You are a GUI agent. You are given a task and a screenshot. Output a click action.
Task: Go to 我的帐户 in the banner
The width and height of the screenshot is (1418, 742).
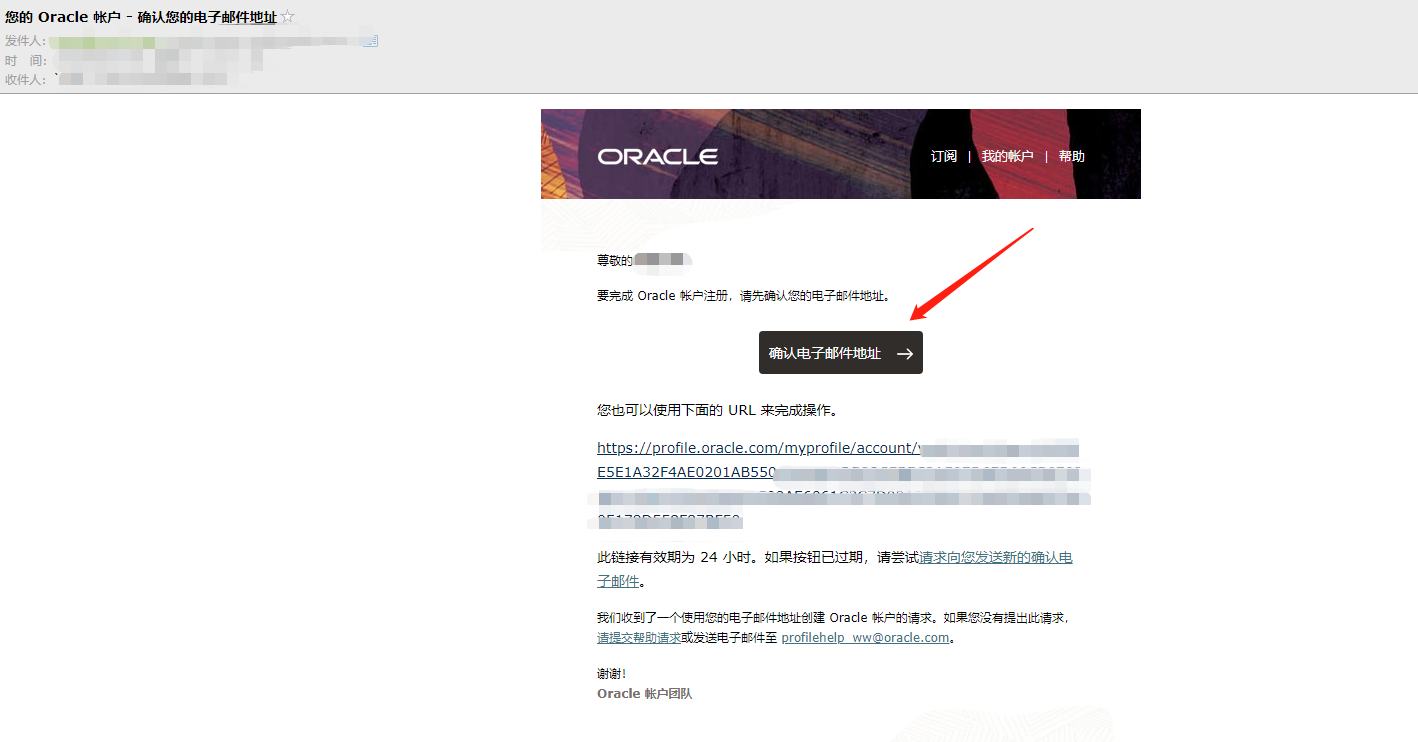coord(1007,156)
